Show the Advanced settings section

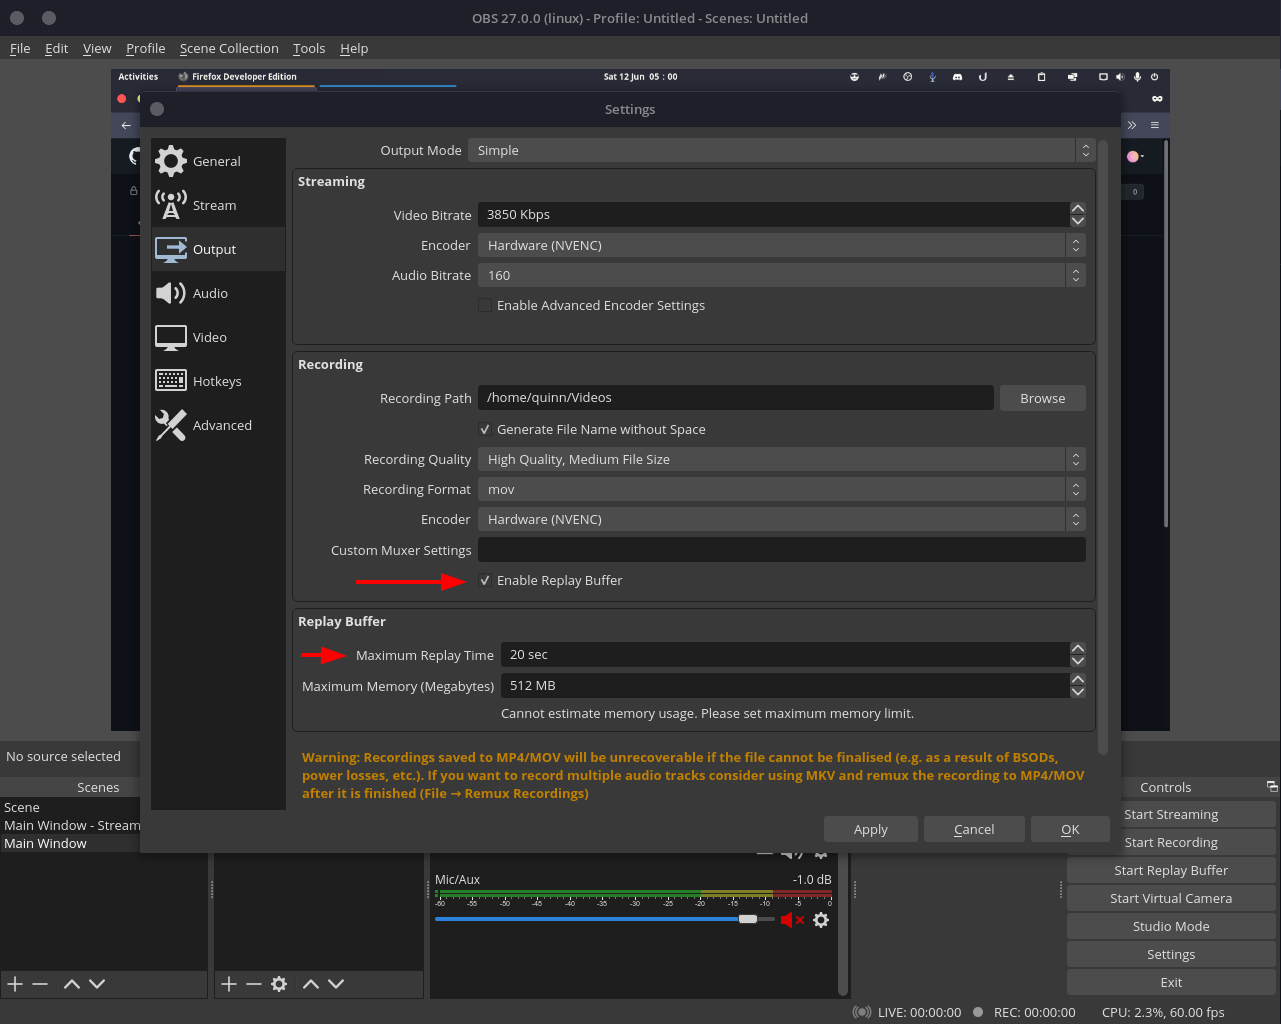tap(218, 425)
